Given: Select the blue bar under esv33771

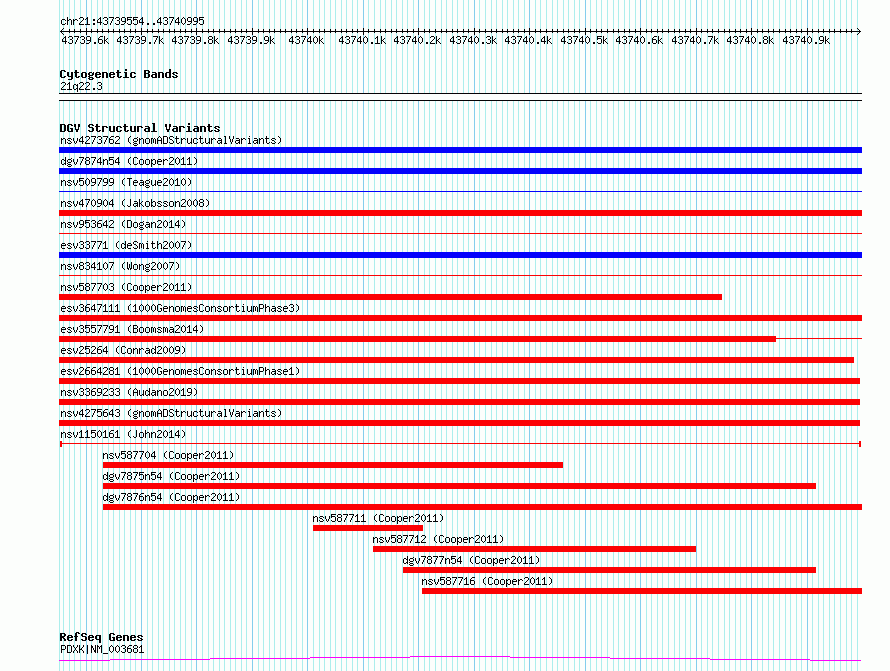Looking at the screenshot, I should click(460, 255).
